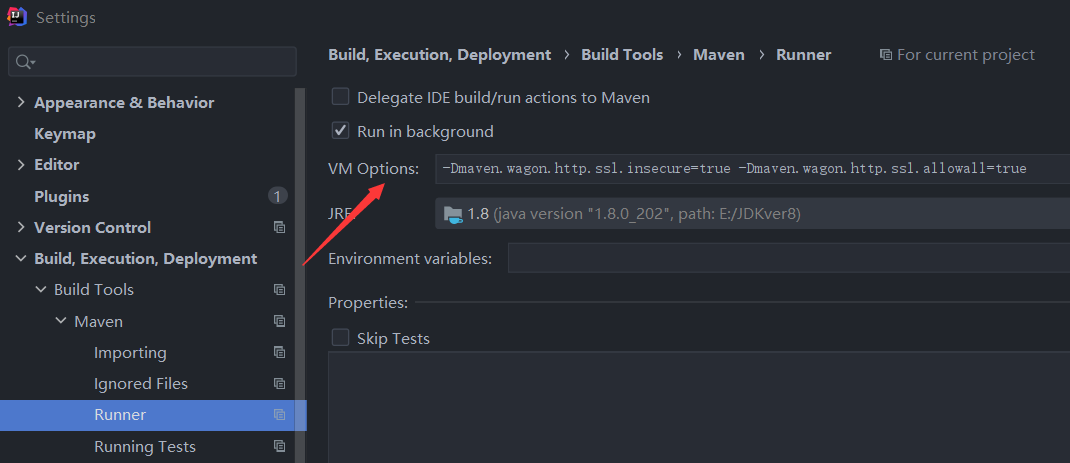
Task: Click project-level icon beside Ignored Files
Action: coord(280,384)
